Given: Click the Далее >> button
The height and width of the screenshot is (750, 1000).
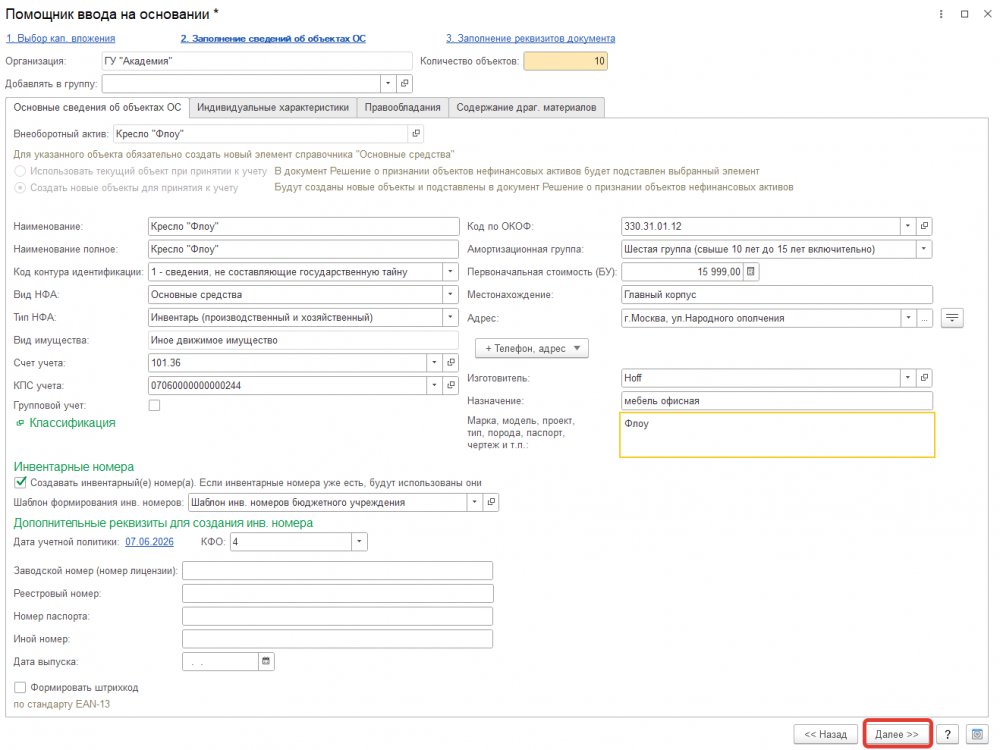Looking at the screenshot, I should point(897,735).
